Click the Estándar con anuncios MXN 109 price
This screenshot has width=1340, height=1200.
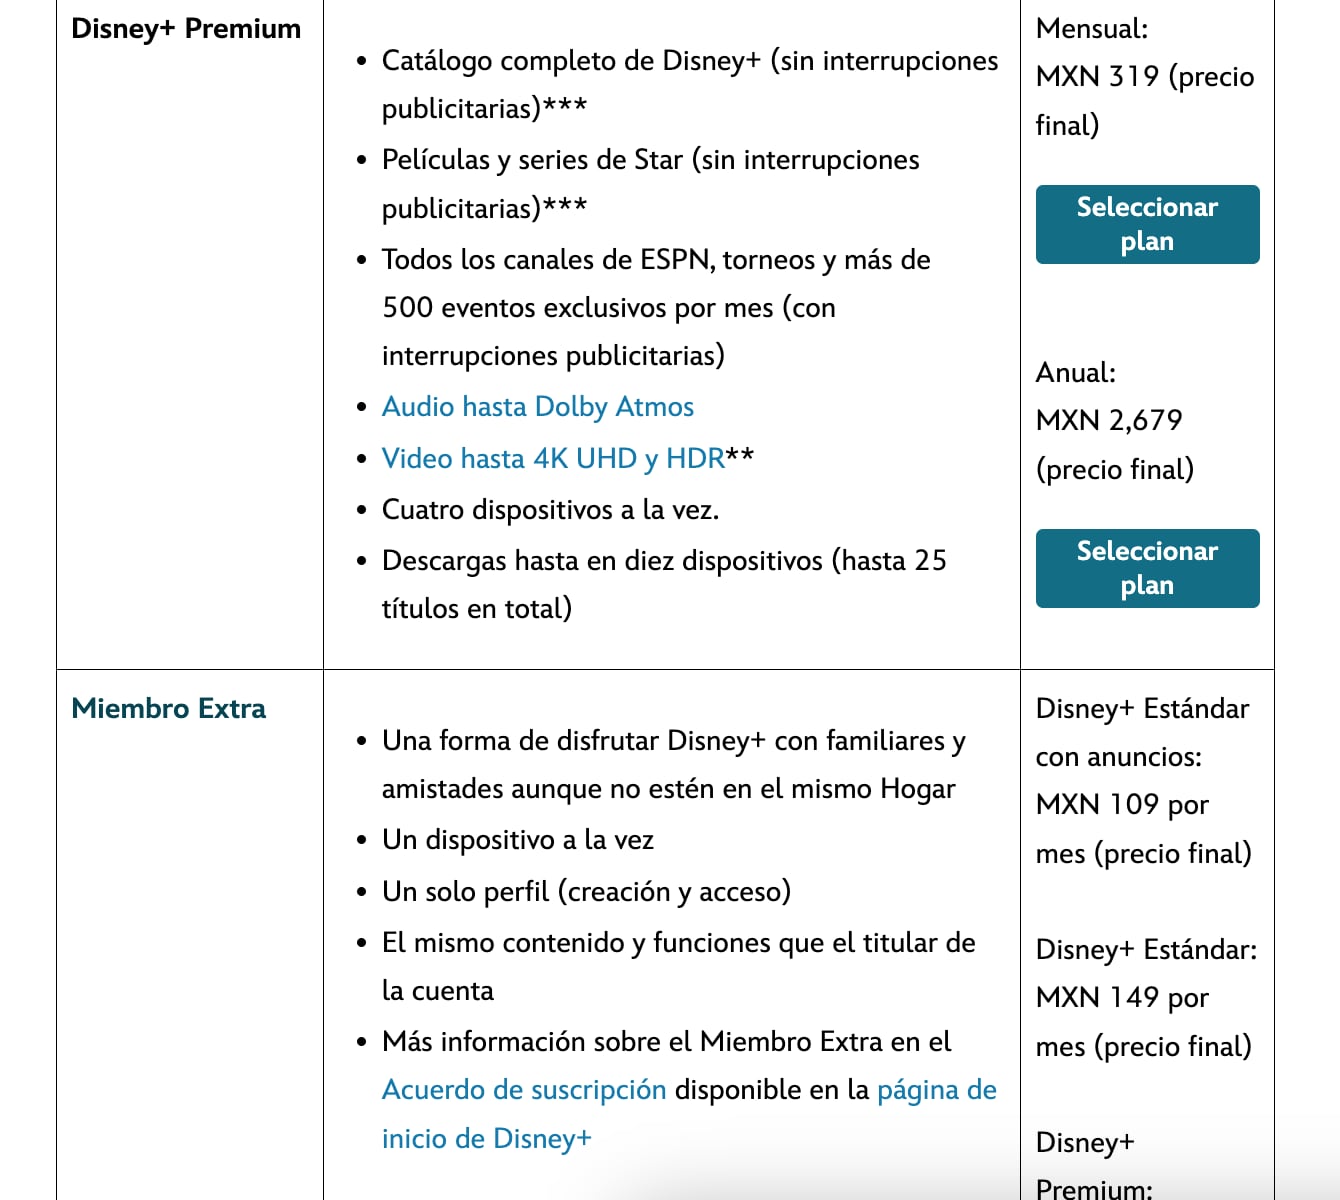(1144, 781)
